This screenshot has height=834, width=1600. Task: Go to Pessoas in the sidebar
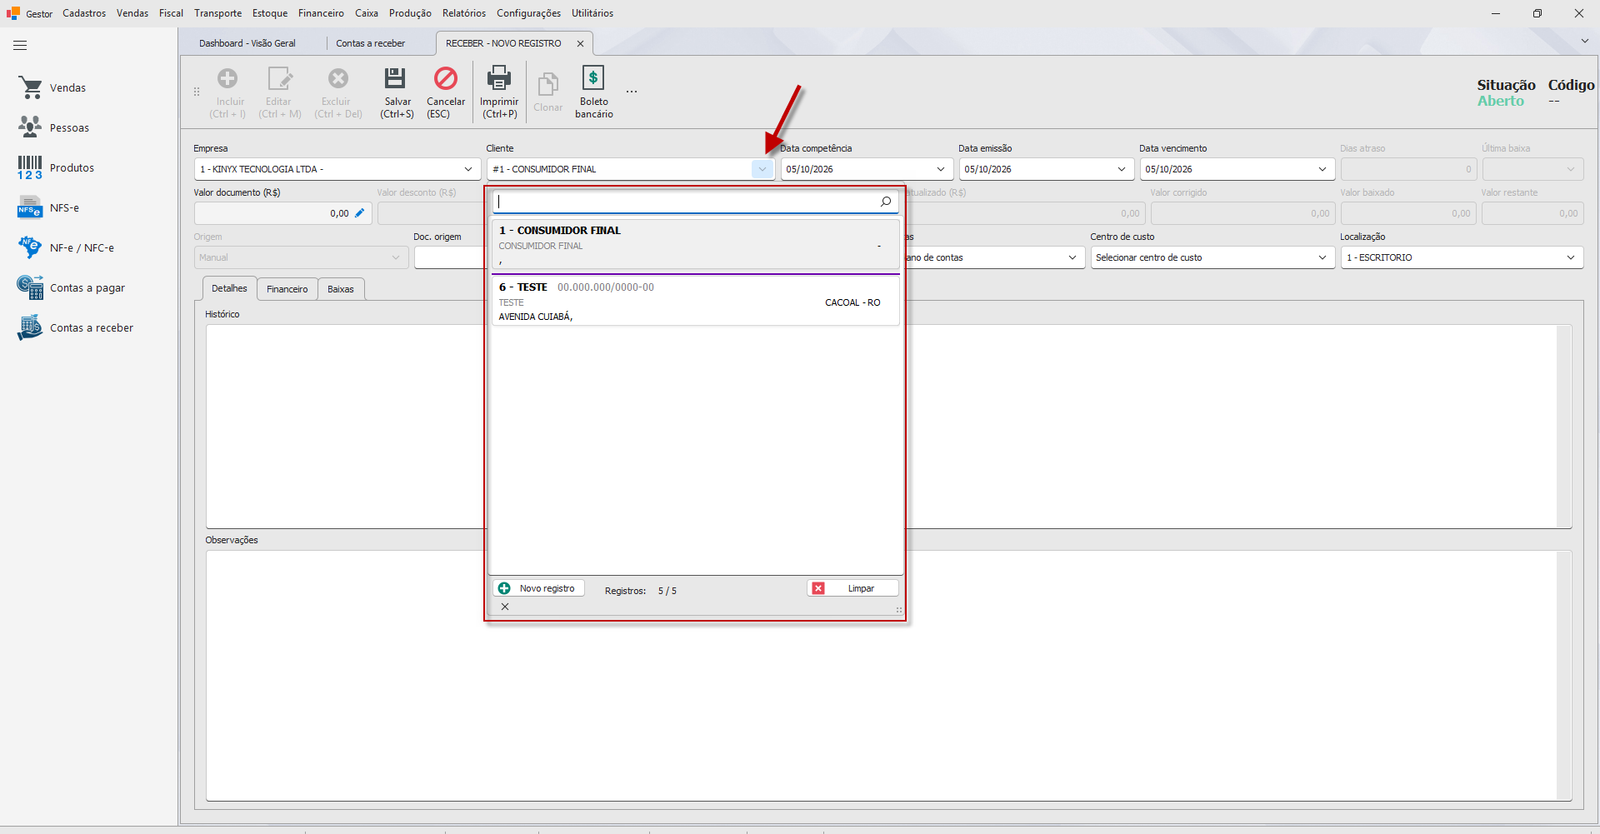click(69, 128)
